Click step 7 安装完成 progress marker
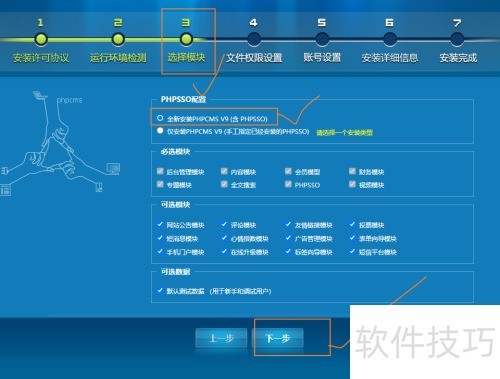Screen dimensions: 500x379 click(x=458, y=39)
